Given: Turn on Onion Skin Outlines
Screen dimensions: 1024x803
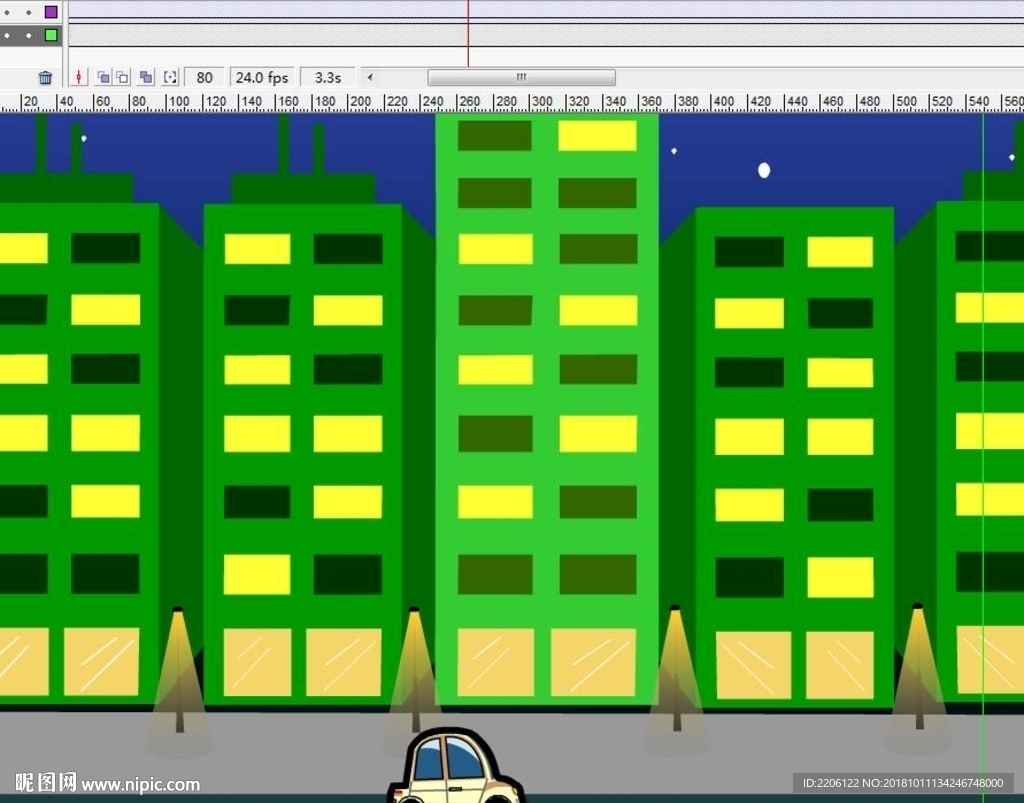Looking at the screenshot, I should pyautogui.click(x=122, y=78).
